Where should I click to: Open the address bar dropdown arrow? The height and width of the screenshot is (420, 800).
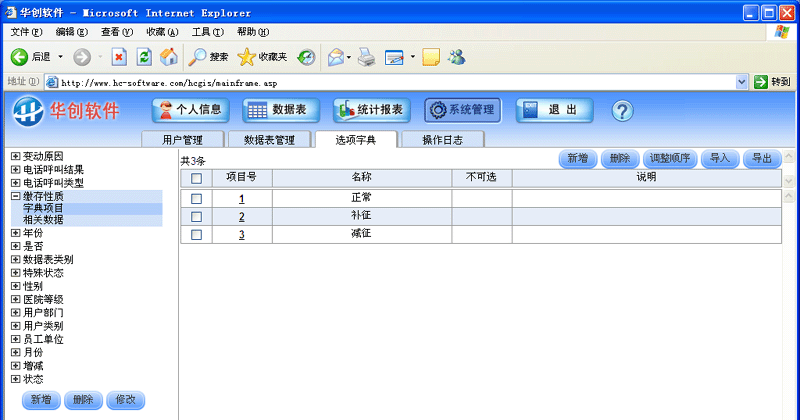click(x=741, y=82)
